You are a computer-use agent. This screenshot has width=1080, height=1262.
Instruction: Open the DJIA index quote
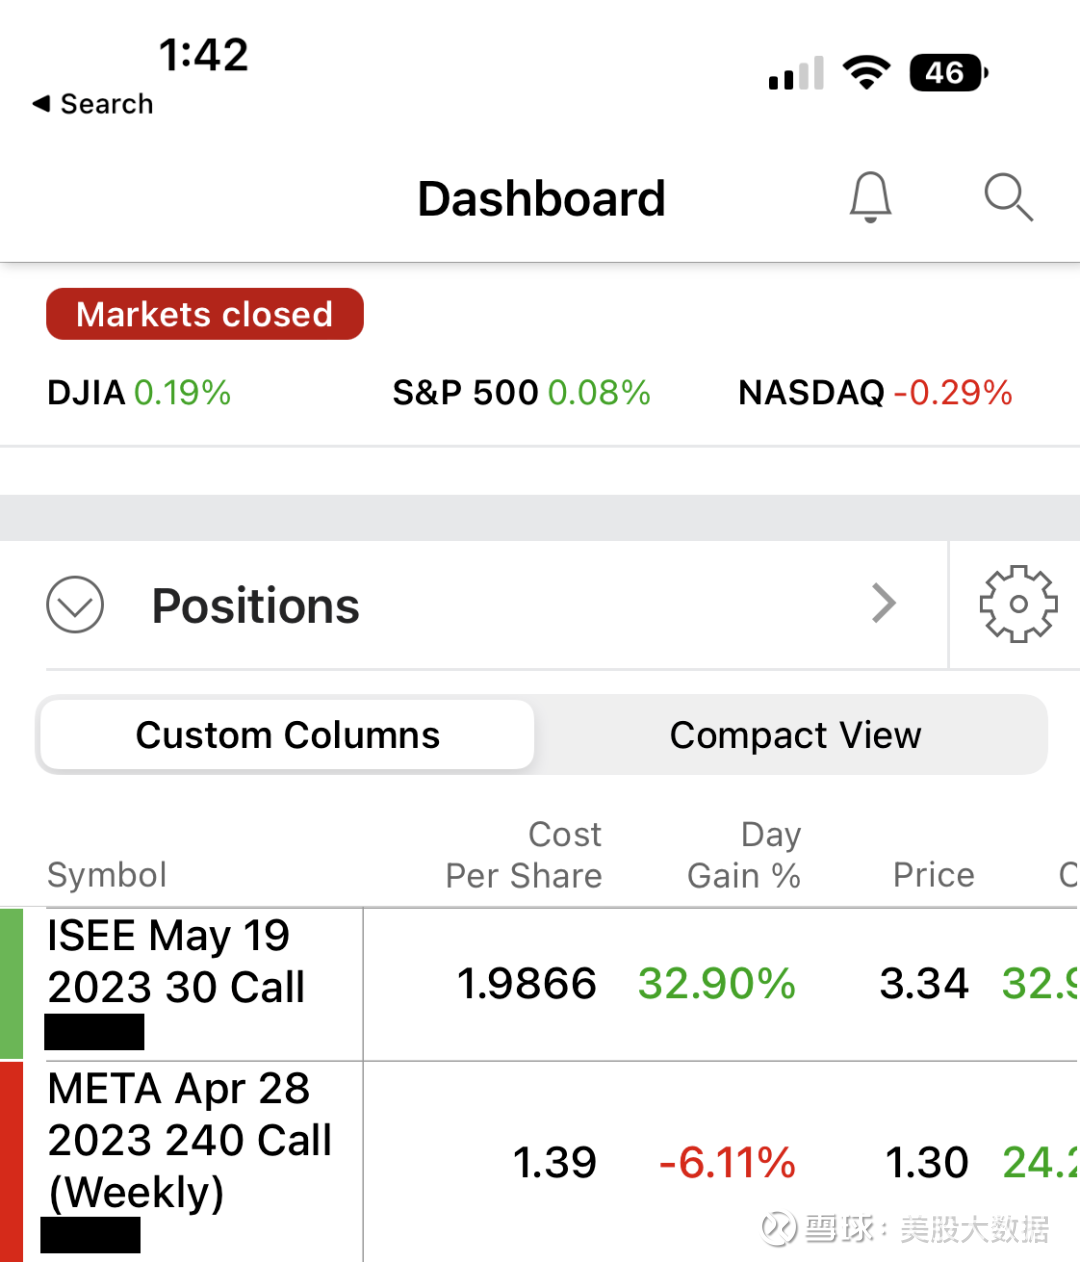139,393
